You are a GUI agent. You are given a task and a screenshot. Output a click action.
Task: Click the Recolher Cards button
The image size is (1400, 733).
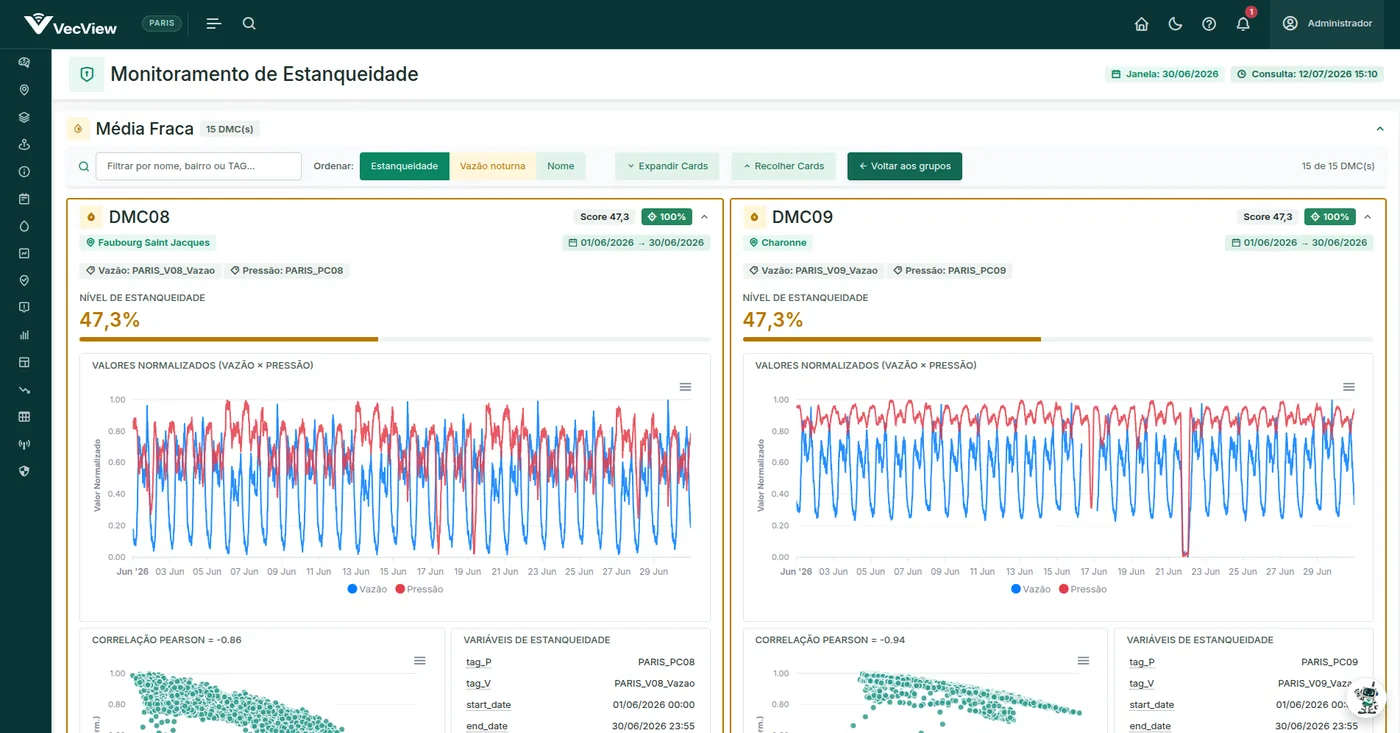tap(783, 166)
